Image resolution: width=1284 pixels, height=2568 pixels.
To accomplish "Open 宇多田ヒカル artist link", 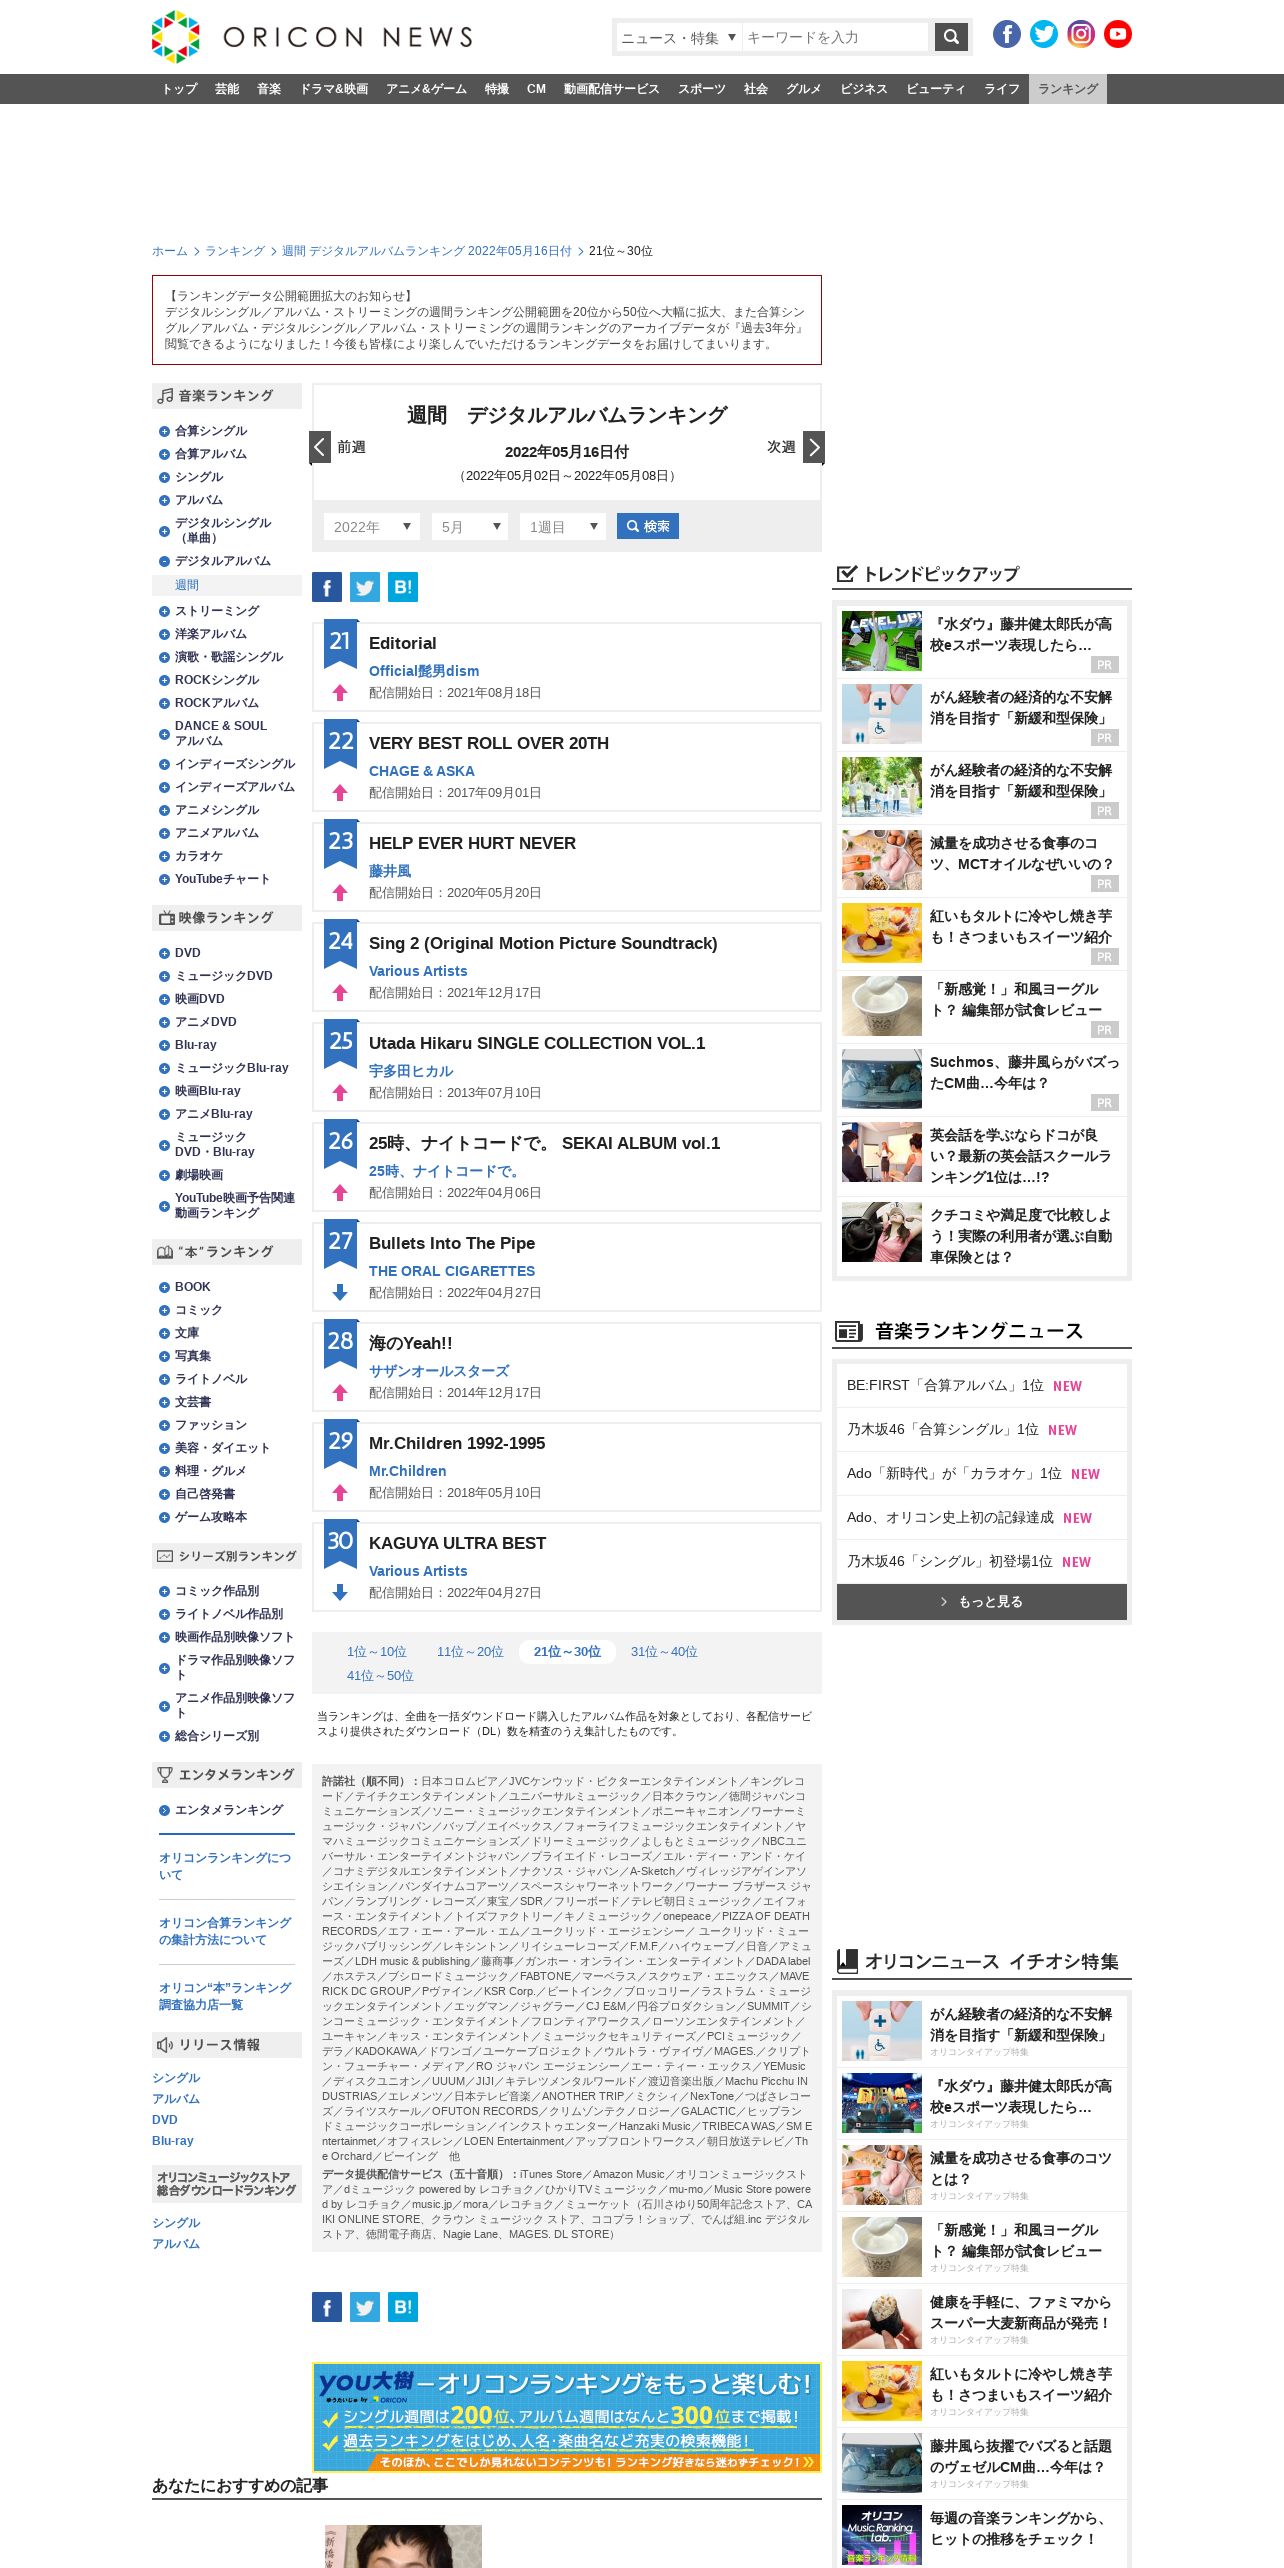I will (411, 1071).
